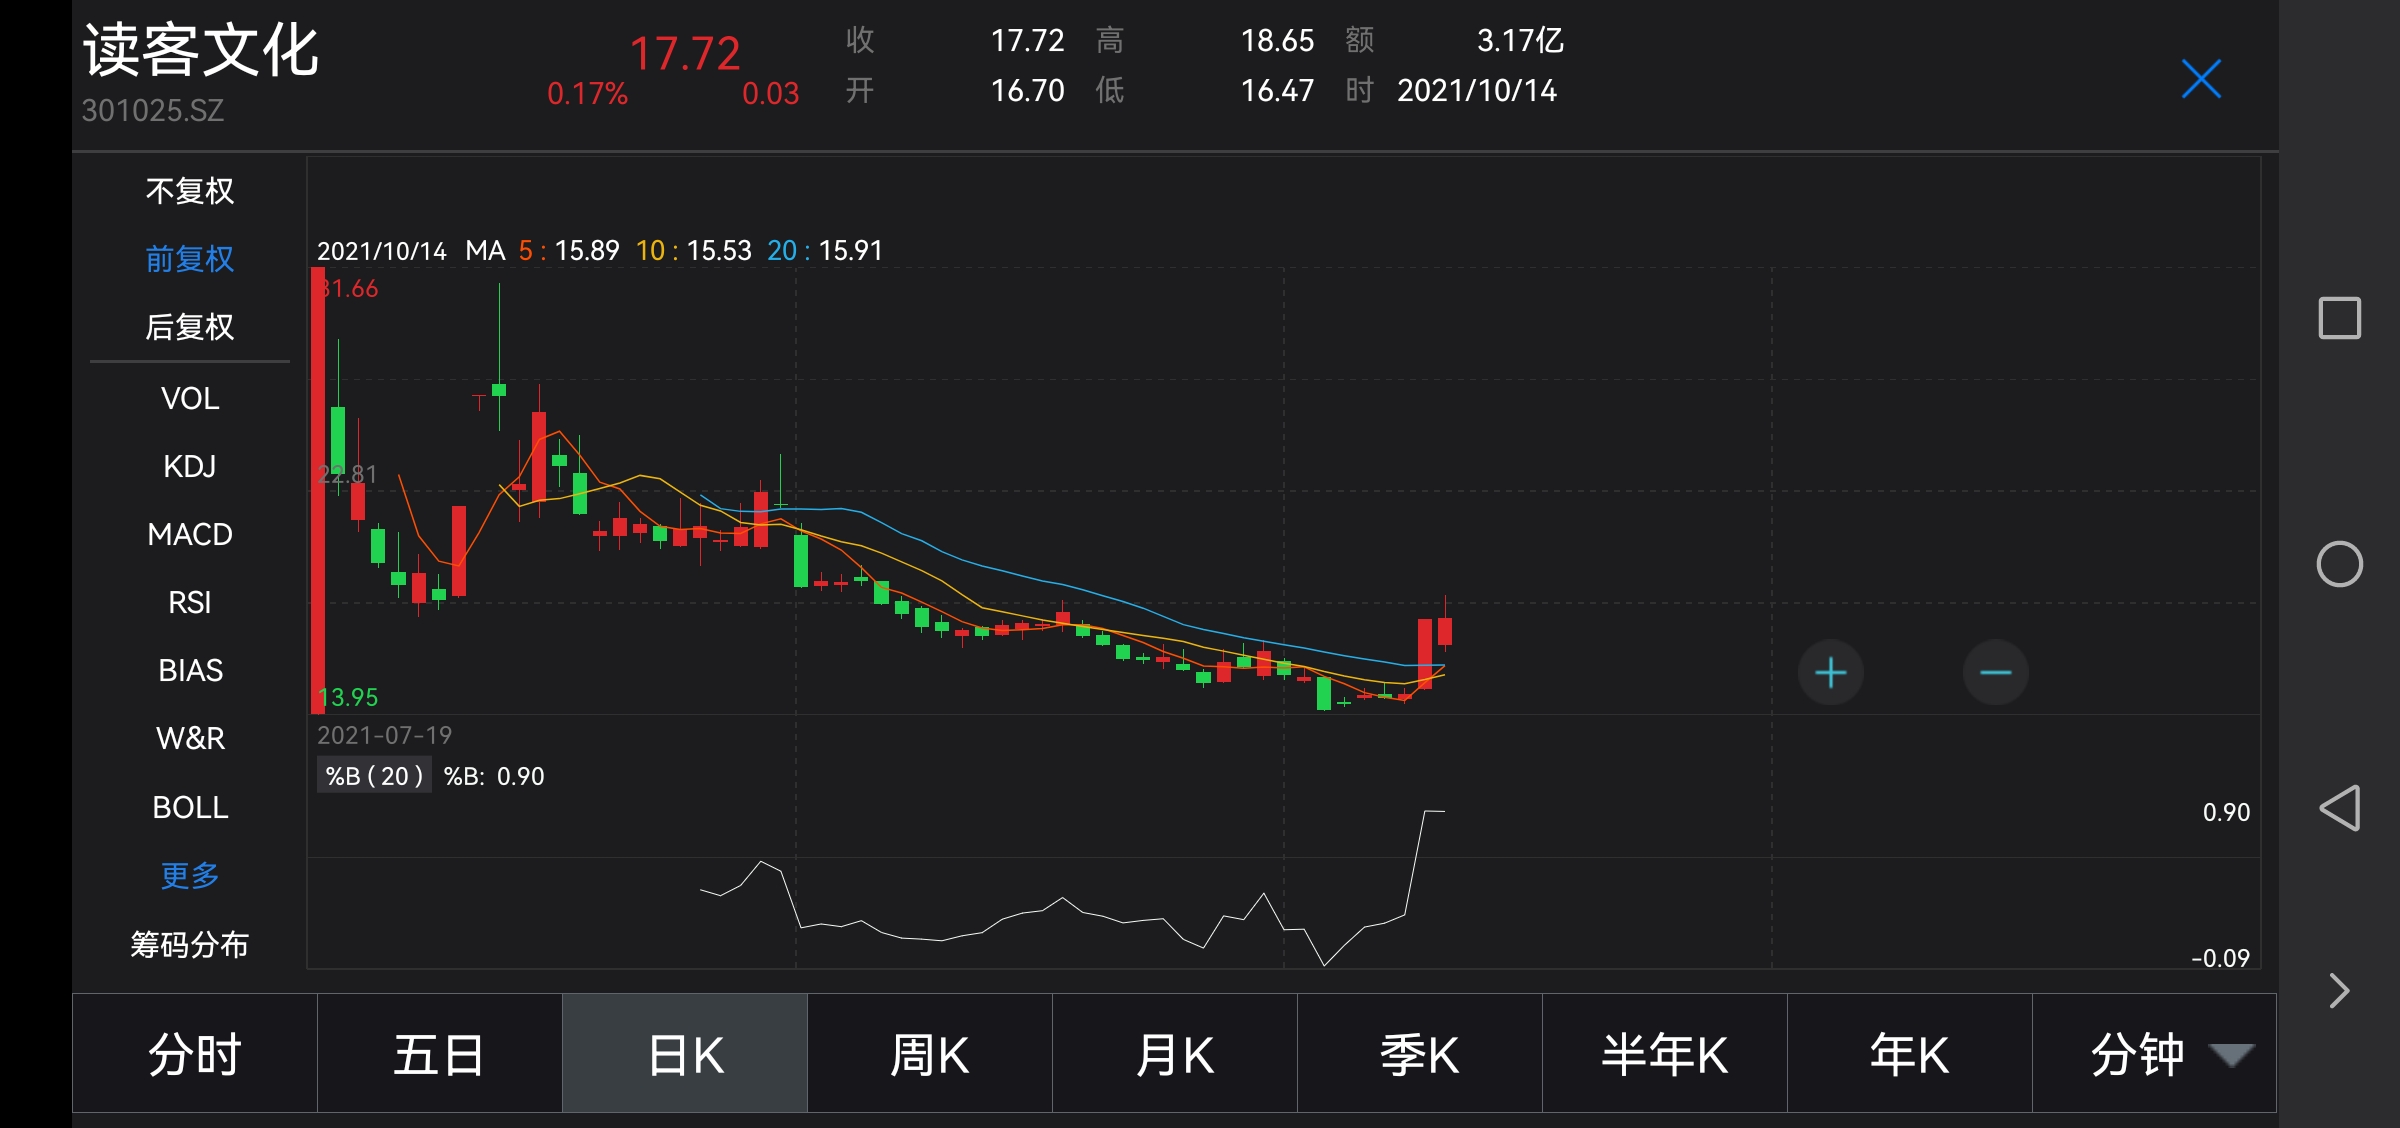This screenshot has height=1128, width=2400.
Task: Click the chart low label 13.95
Action: point(349,697)
